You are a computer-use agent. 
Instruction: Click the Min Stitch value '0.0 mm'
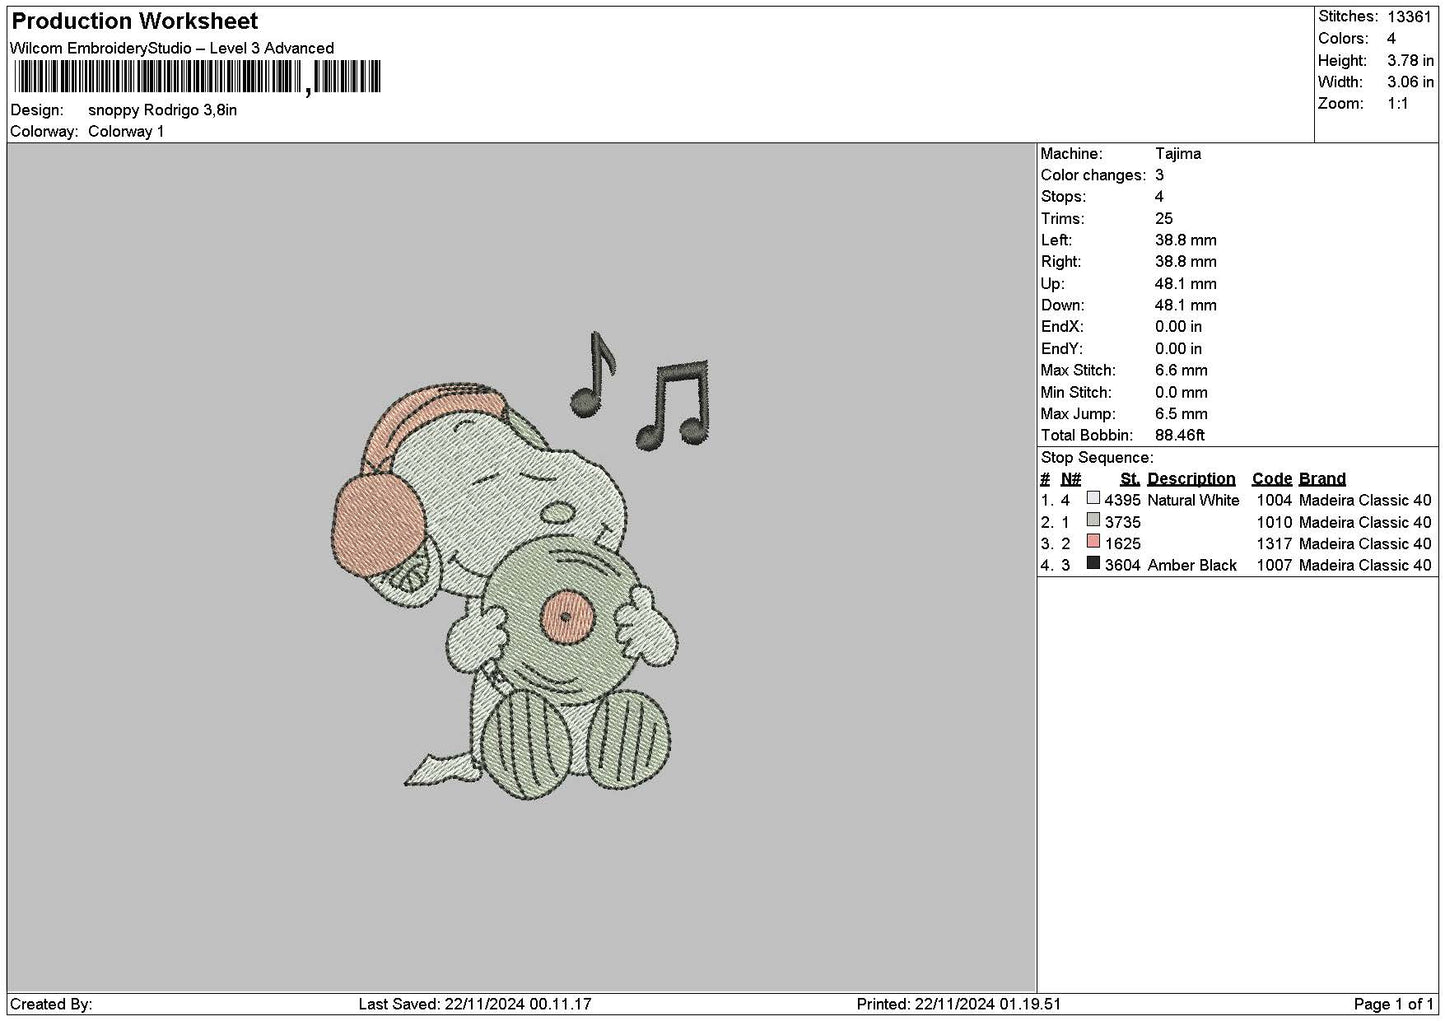pyautogui.click(x=1181, y=393)
